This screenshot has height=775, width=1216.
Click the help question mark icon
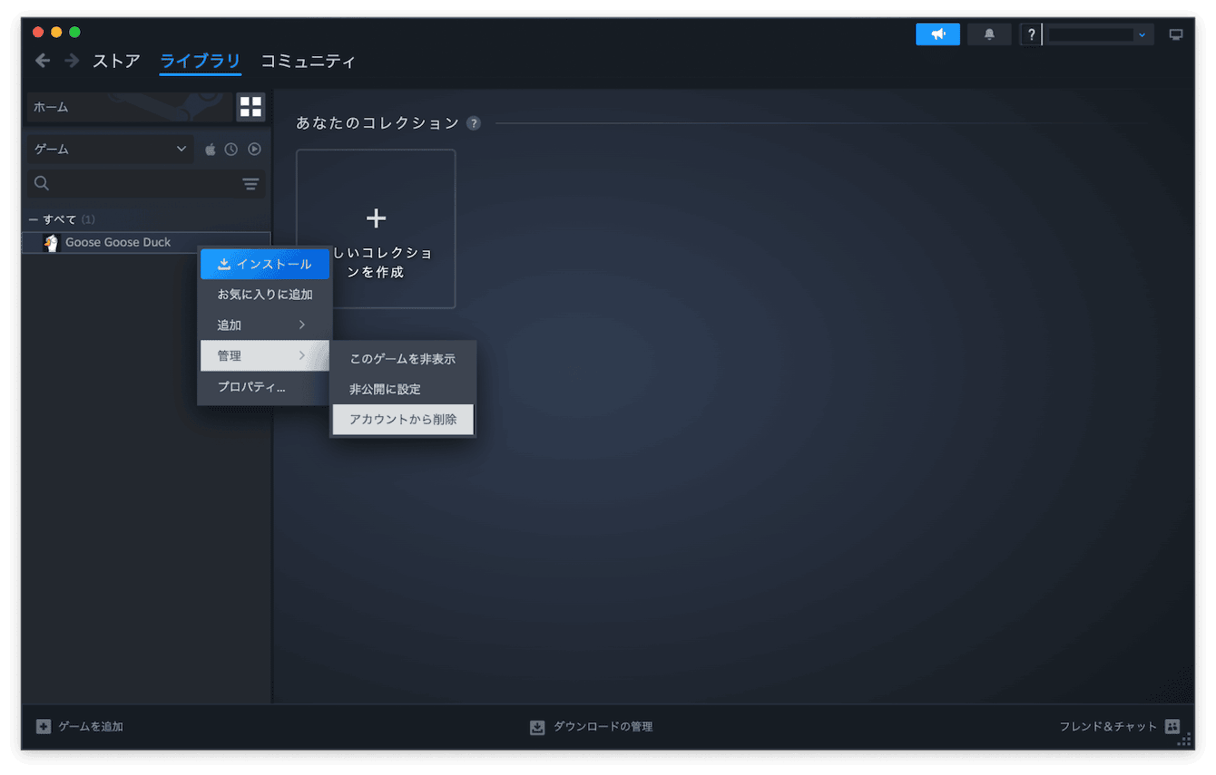pyautogui.click(x=1030, y=33)
